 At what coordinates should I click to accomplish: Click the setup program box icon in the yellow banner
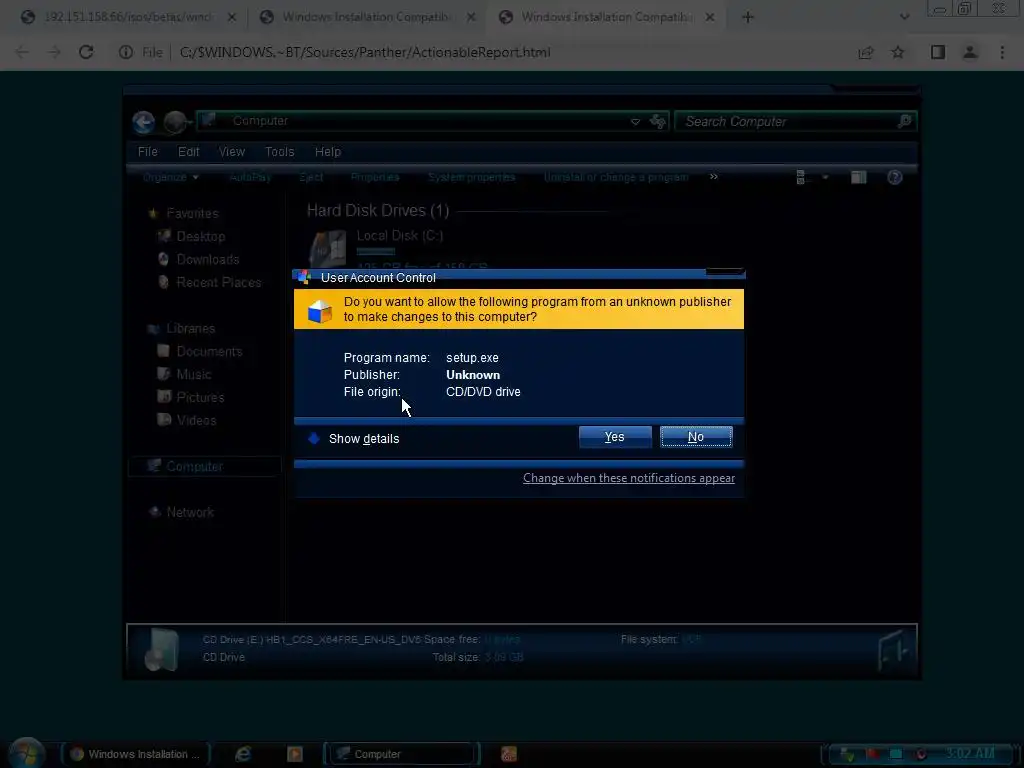(x=319, y=311)
